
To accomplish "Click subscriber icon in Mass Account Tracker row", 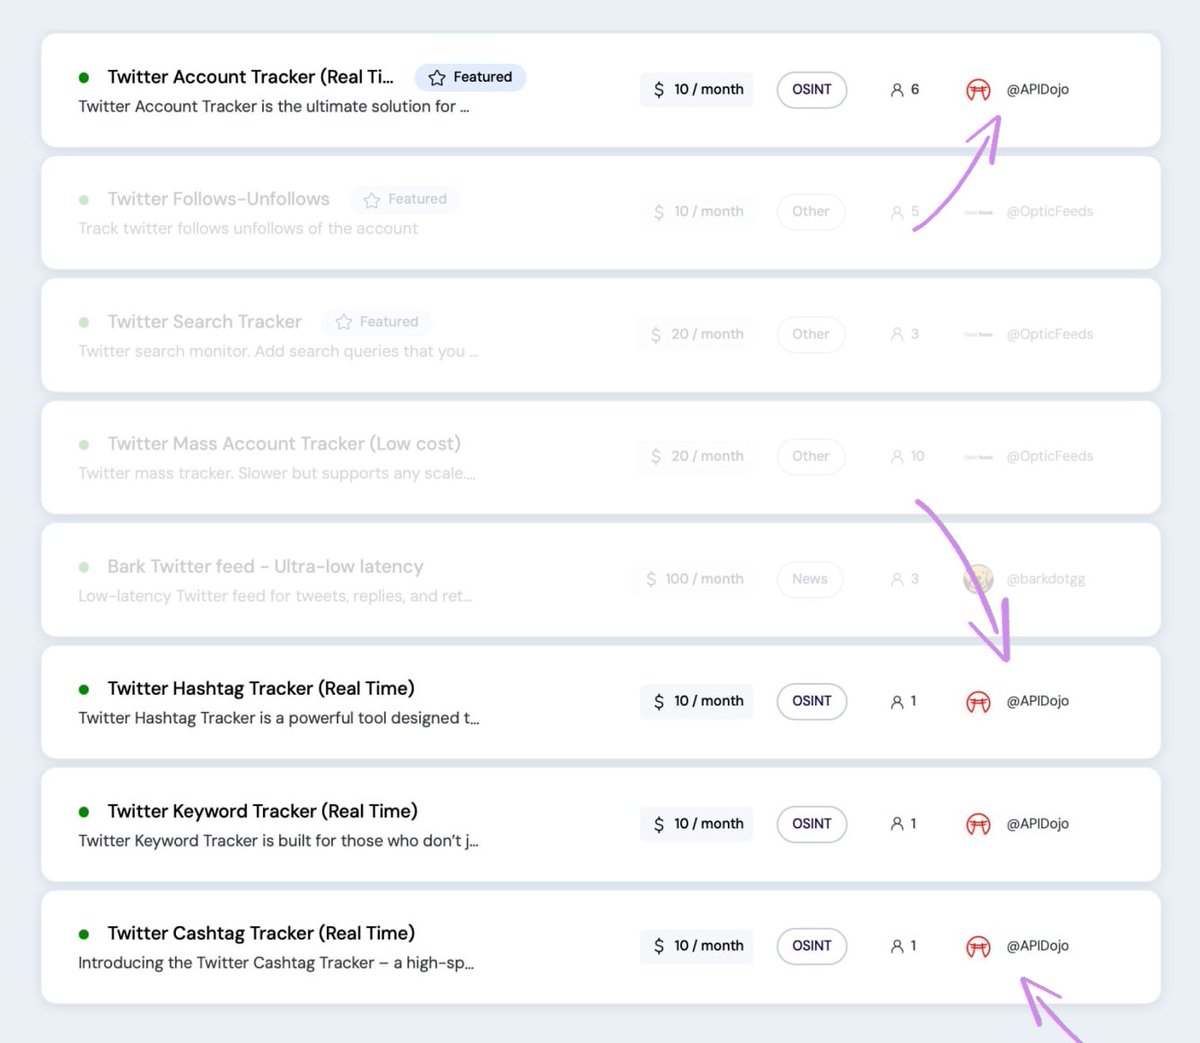I will [897, 457].
